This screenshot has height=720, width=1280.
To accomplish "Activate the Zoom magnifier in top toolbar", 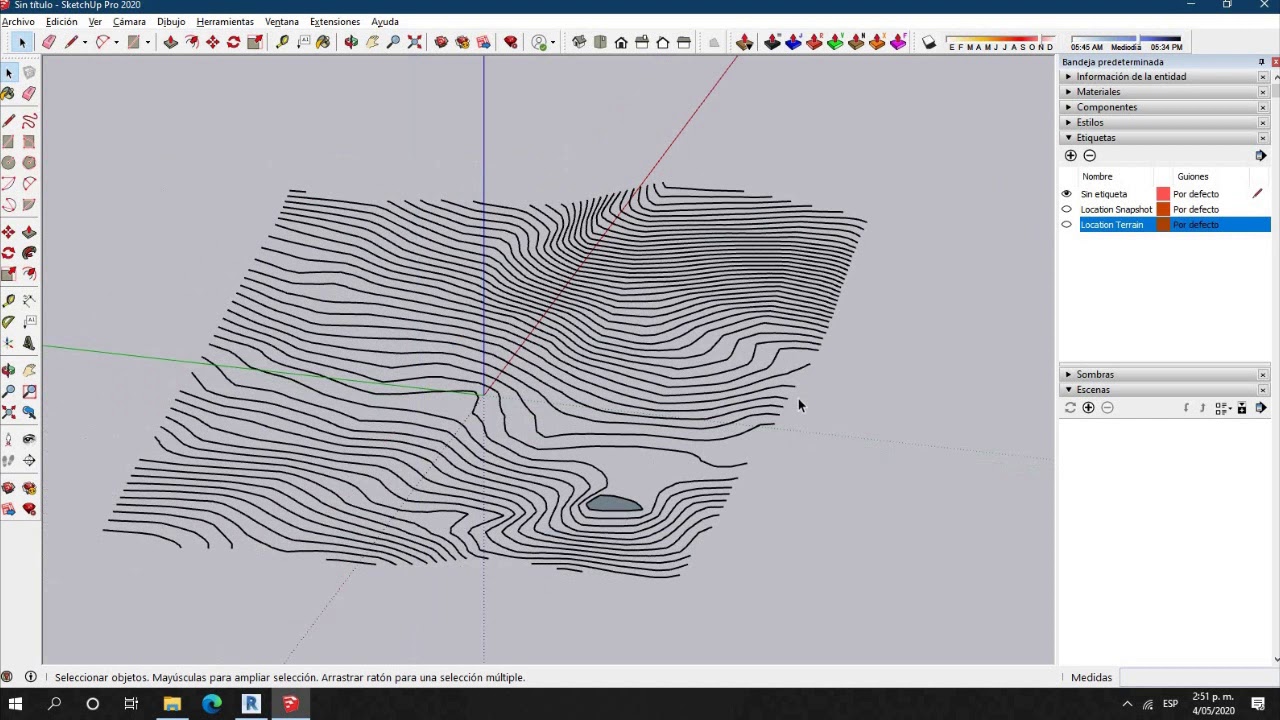I will pyautogui.click(x=393, y=42).
